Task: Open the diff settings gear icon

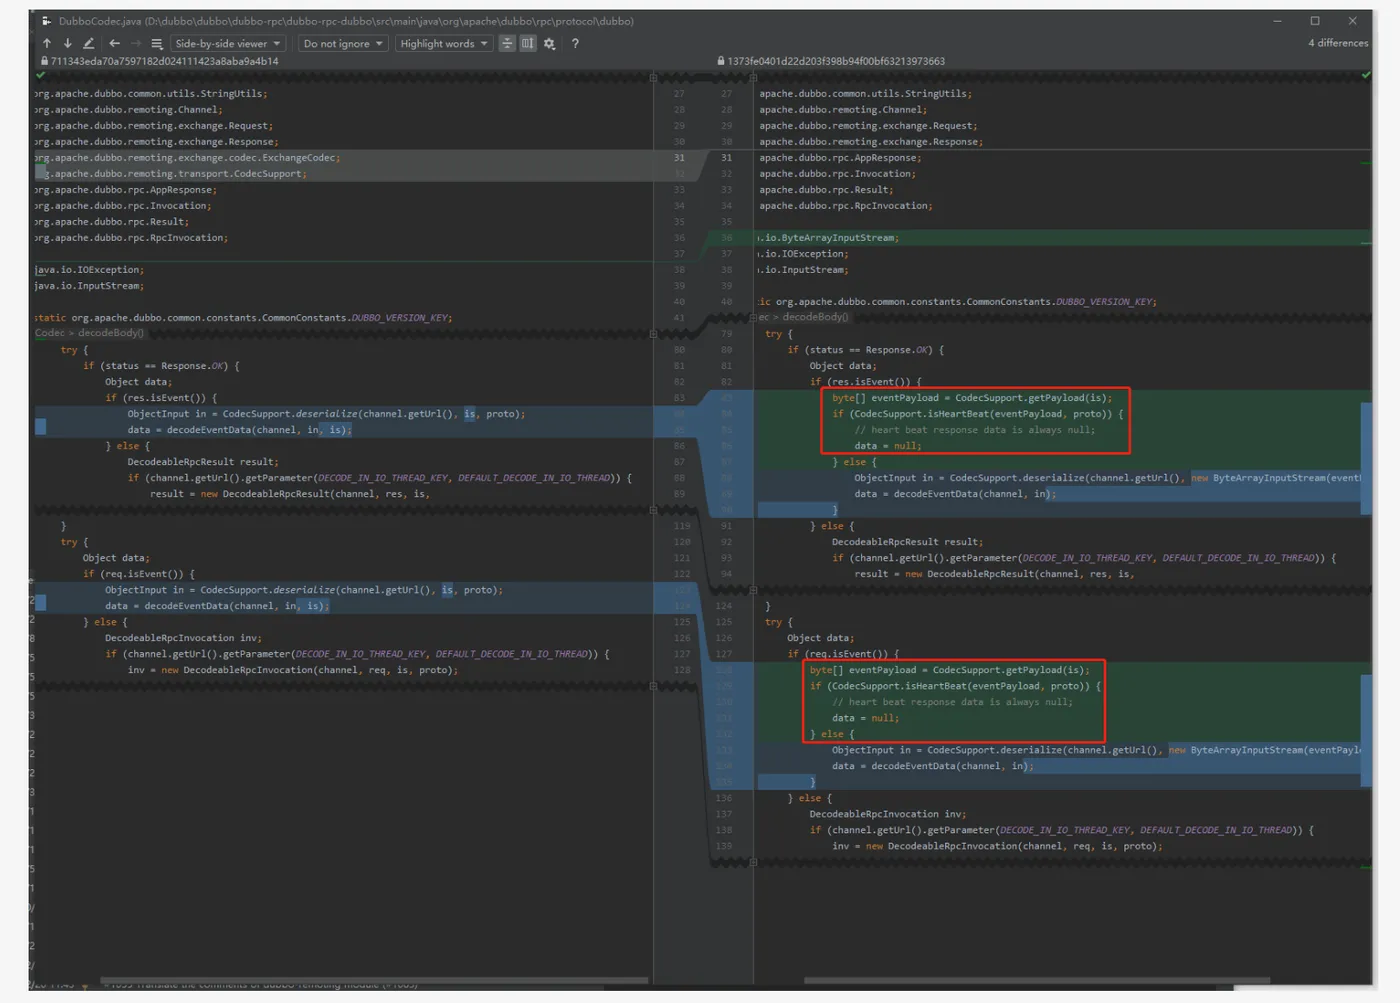Action: (x=549, y=43)
